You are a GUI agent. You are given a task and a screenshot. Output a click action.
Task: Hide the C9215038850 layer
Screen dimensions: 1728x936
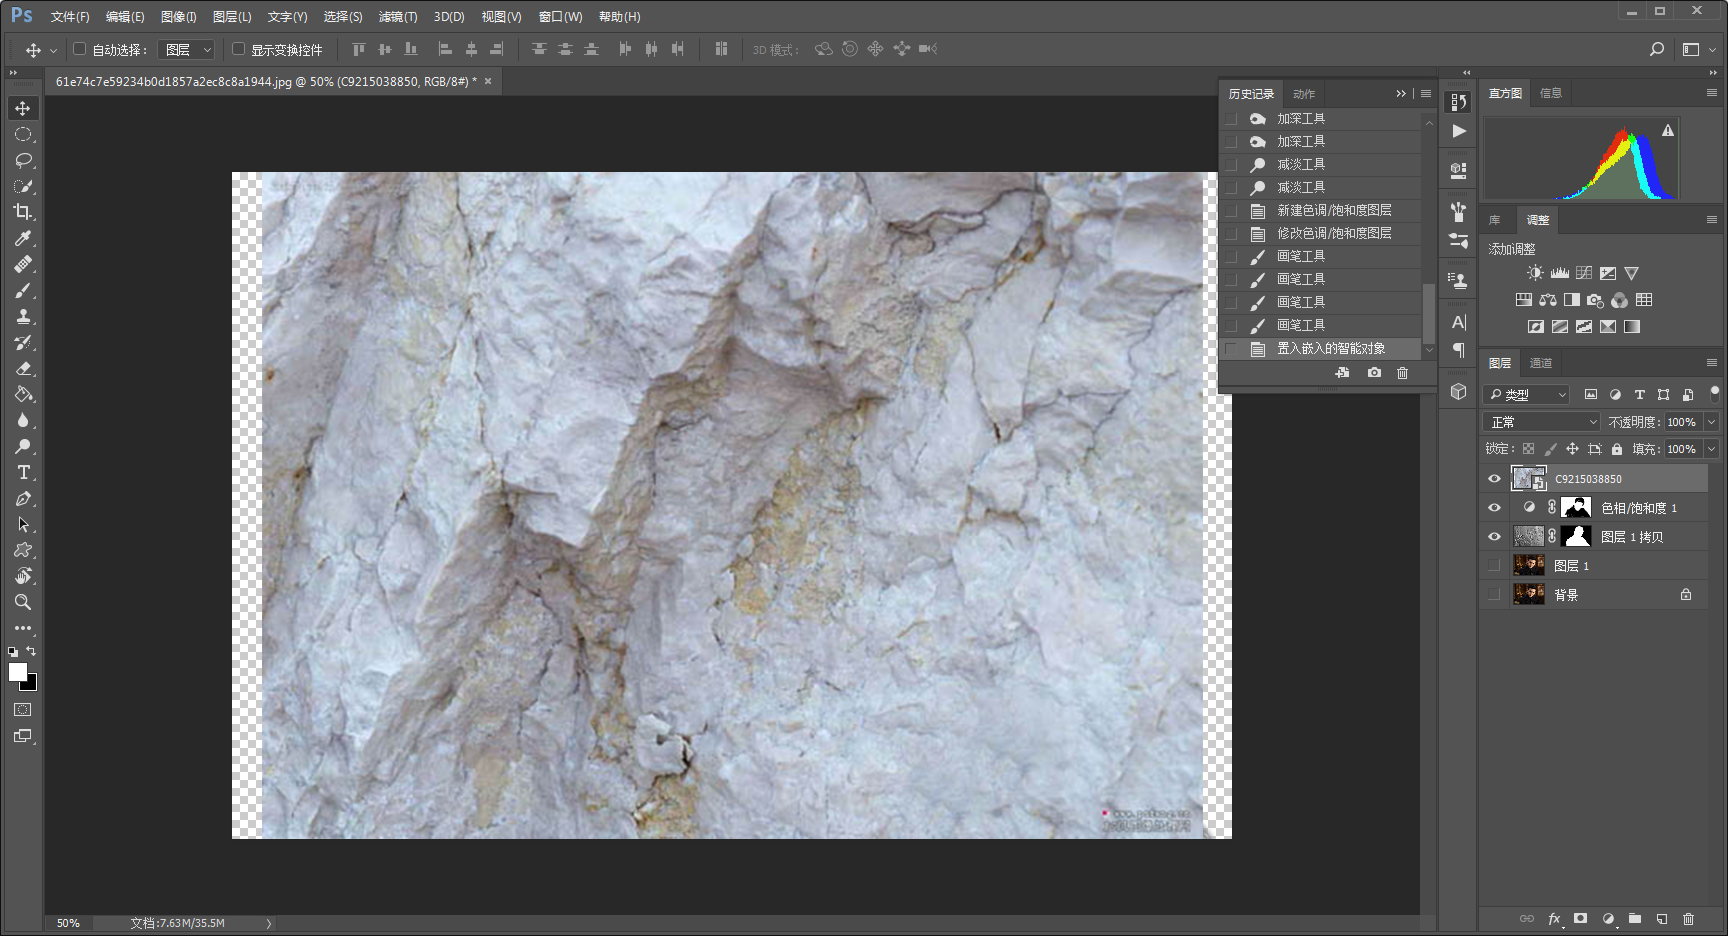tap(1494, 479)
